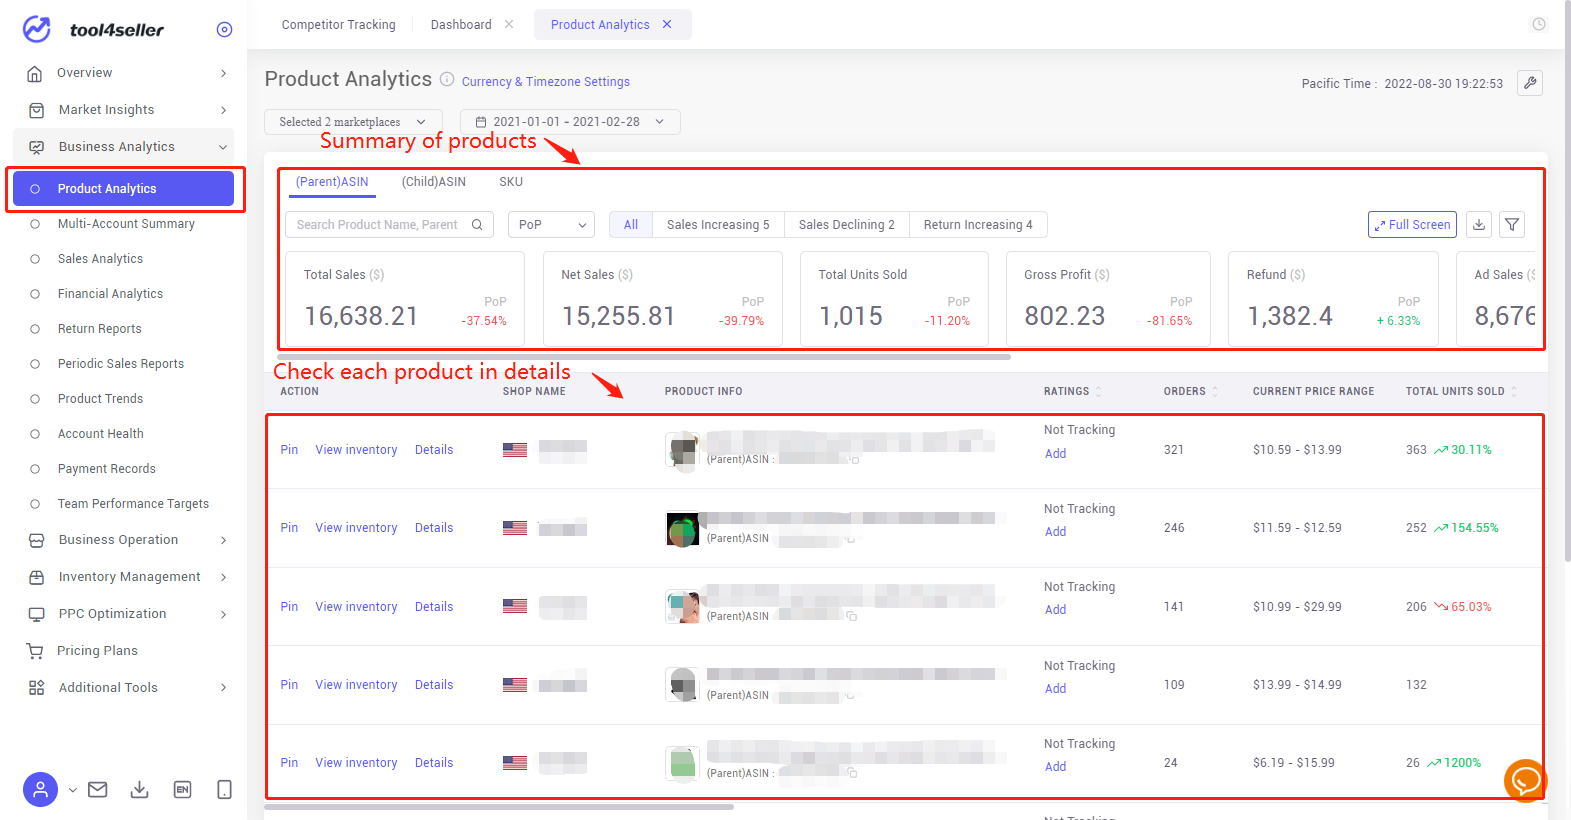
Task: Click the user avatar profile icon
Action: pyautogui.click(x=40, y=790)
